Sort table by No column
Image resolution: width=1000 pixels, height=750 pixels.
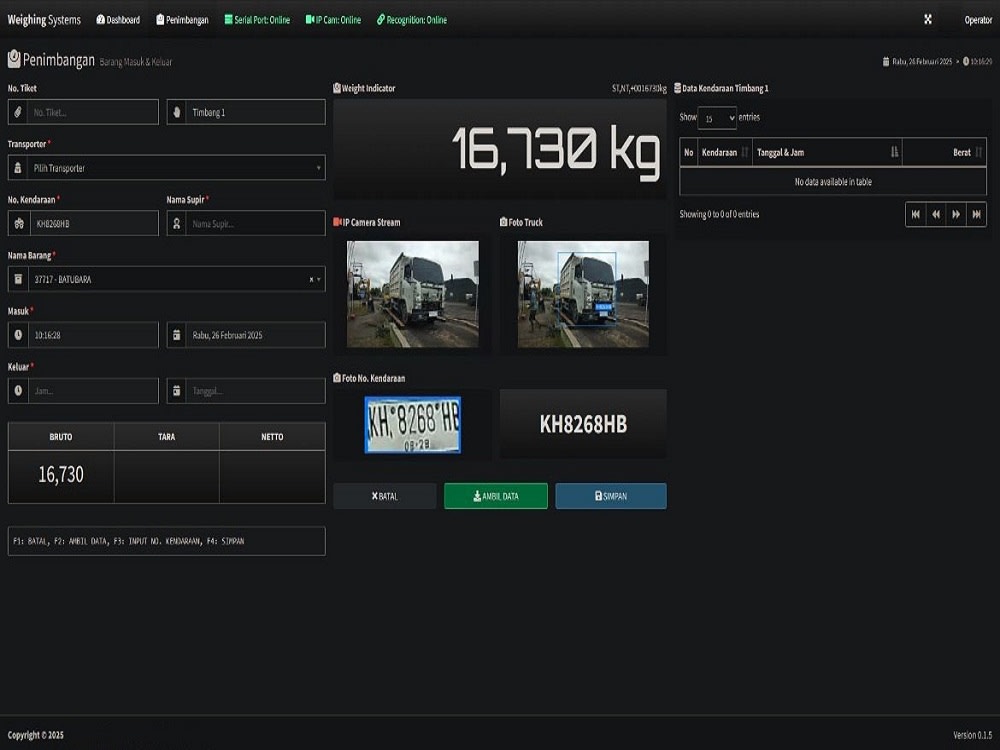(x=689, y=152)
